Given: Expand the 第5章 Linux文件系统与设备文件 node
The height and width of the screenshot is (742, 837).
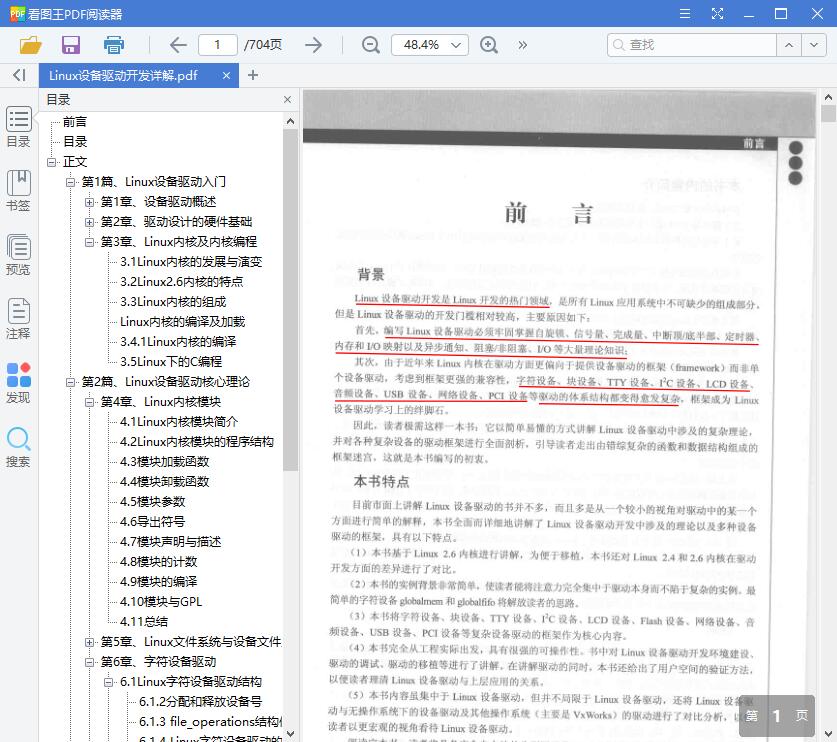Looking at the screenshot, I should pos(90,642).
